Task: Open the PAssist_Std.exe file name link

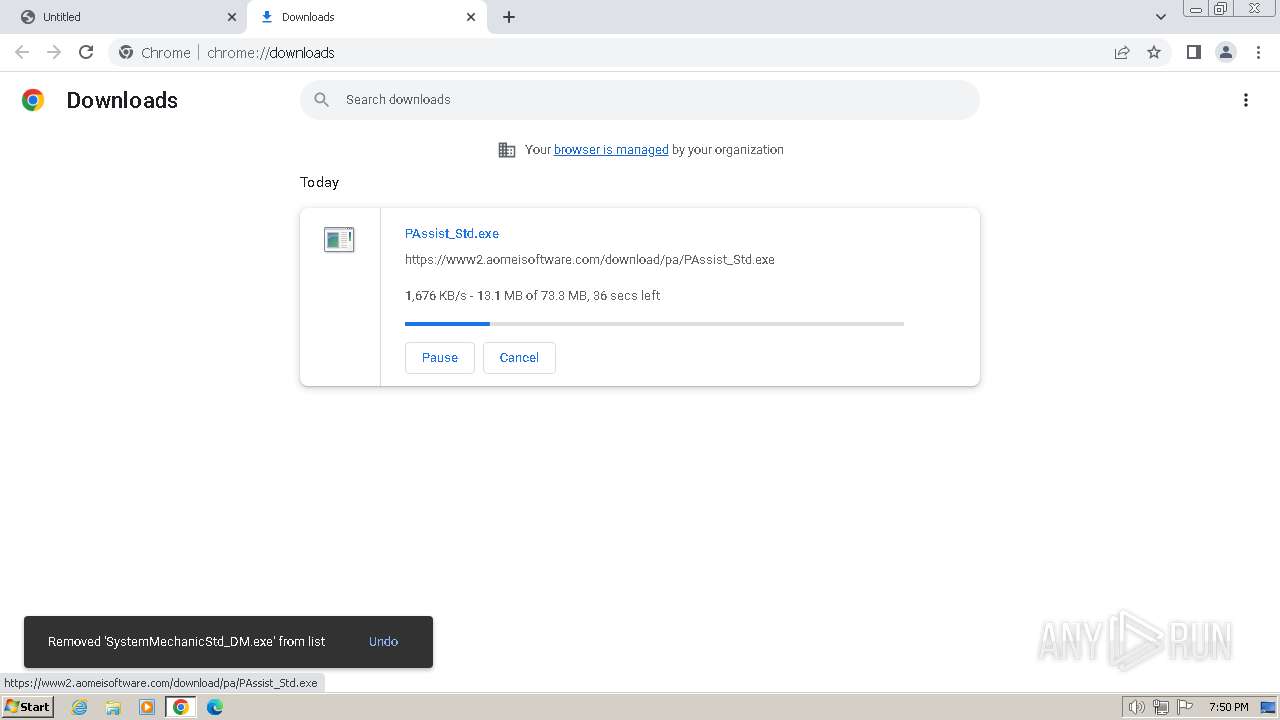Action: point(452,233)
